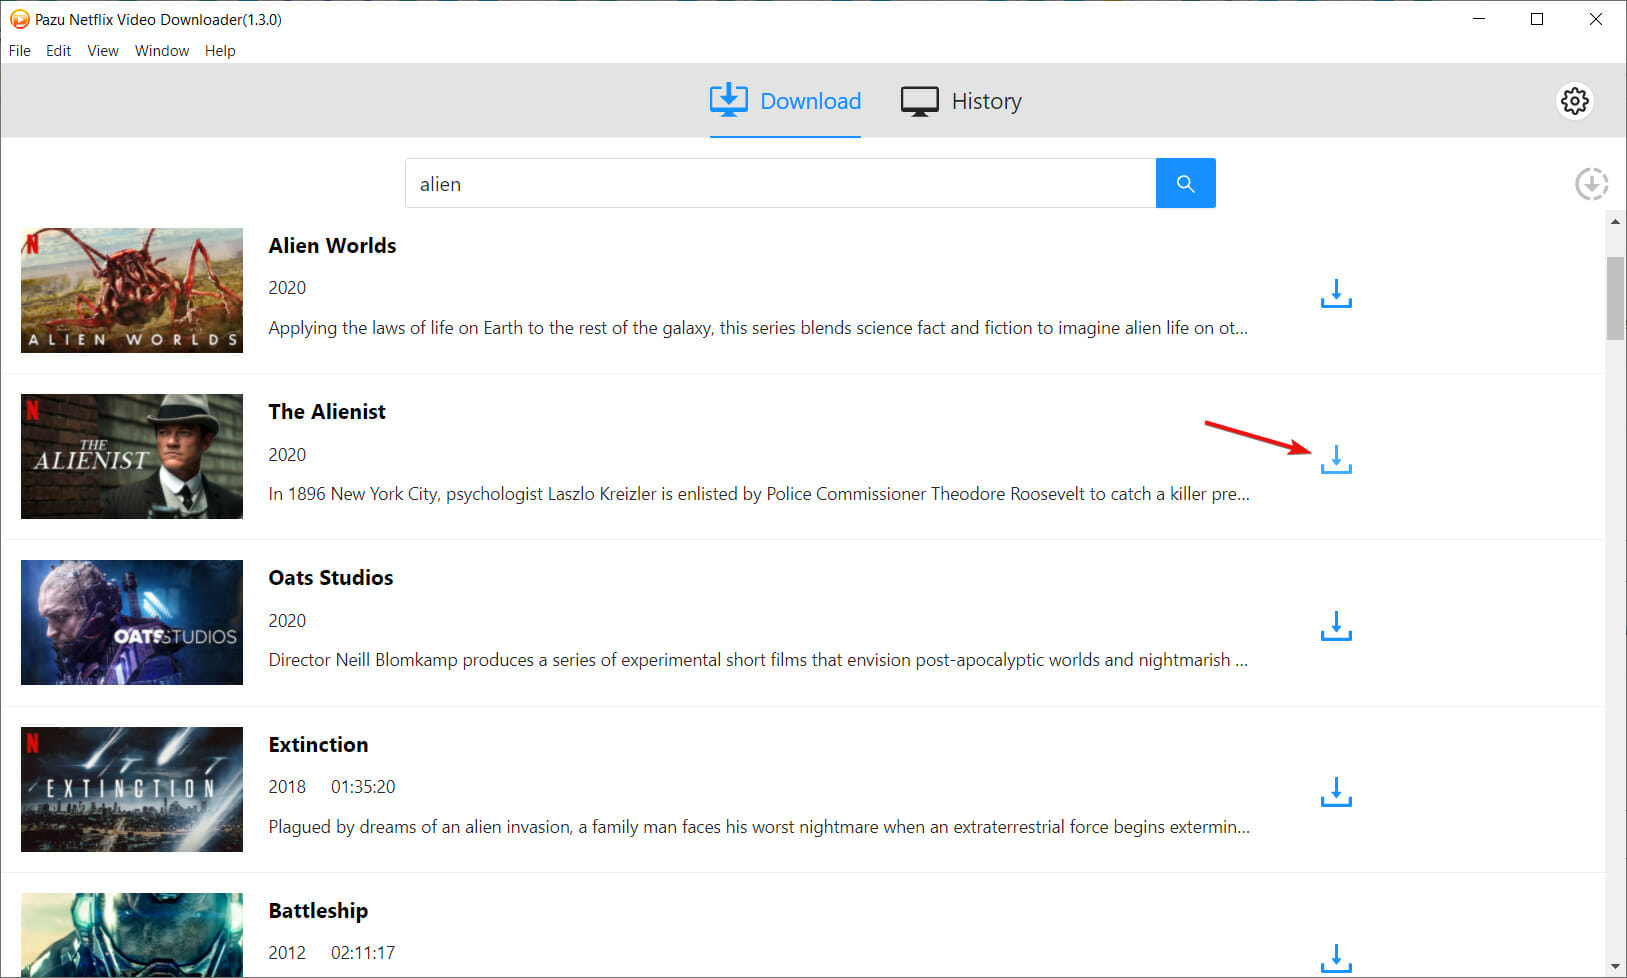Click the year '2012' under Battleship
Viewport: 1627px width, 978px height.
[287, 953]
